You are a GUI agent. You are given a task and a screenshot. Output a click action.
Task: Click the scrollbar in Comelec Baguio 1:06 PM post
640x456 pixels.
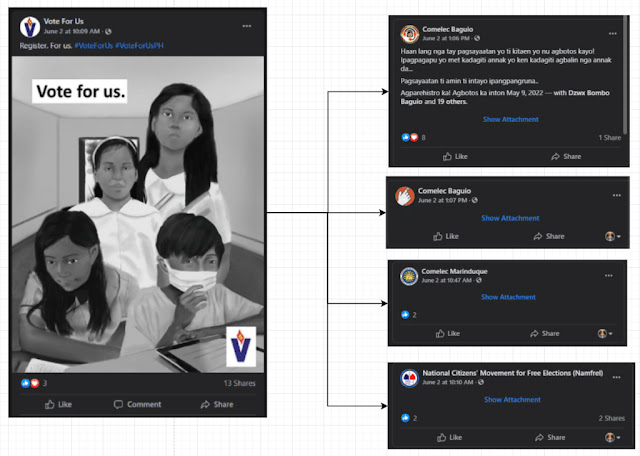point(625,75)
